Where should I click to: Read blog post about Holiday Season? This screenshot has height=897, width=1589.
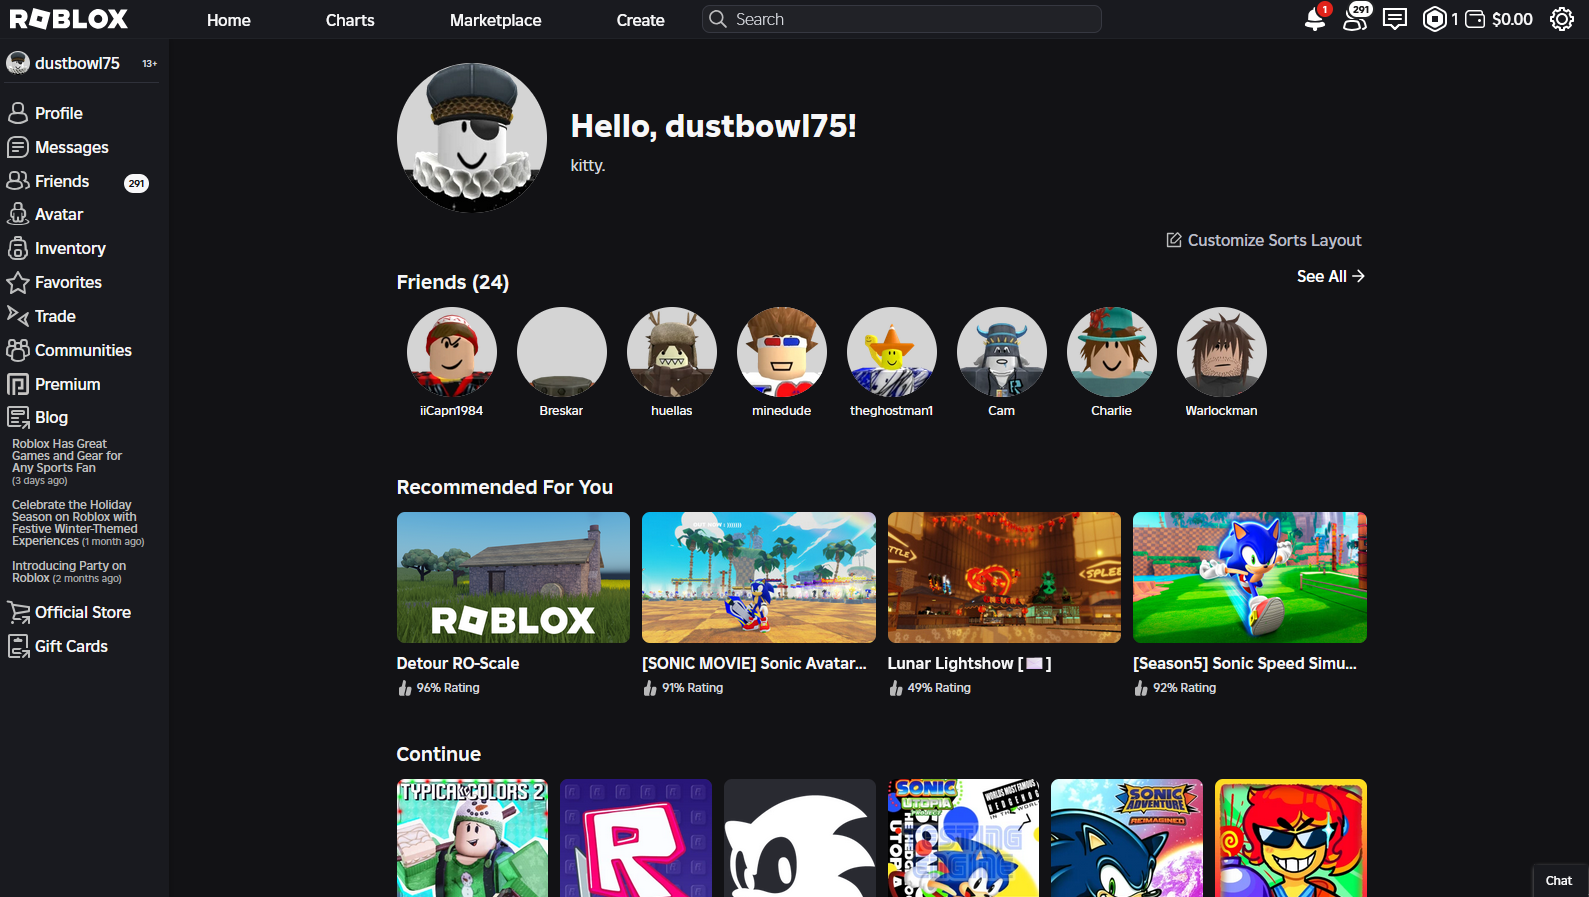pos(78,523)
